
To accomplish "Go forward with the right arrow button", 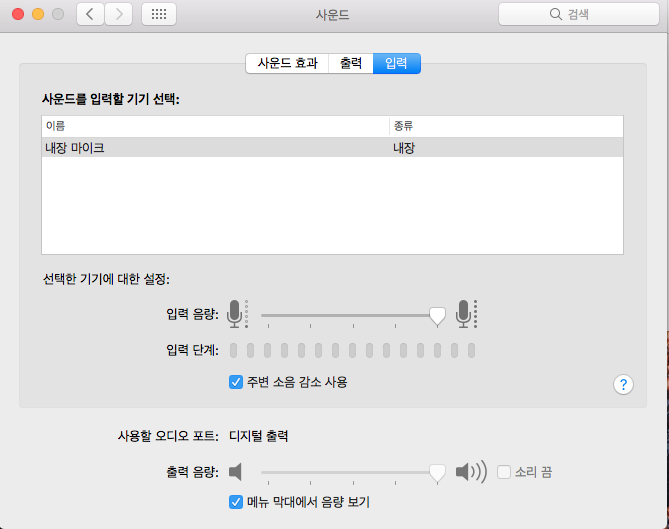I will (119, 14).
